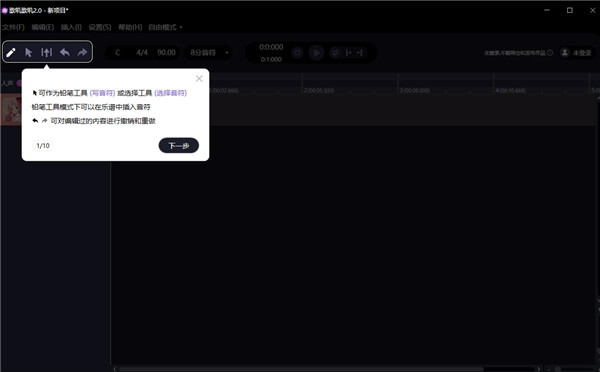Click the 选择音符 link in the tutorial
This screenshot has height=372, width=600.
(171, 93)
